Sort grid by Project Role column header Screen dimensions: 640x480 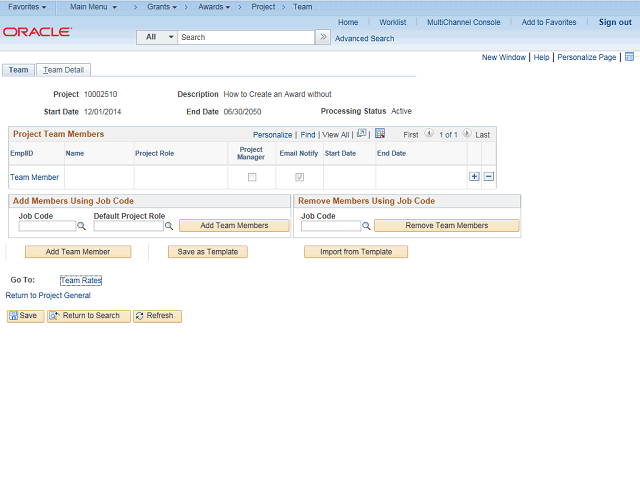tap(154, 153)
